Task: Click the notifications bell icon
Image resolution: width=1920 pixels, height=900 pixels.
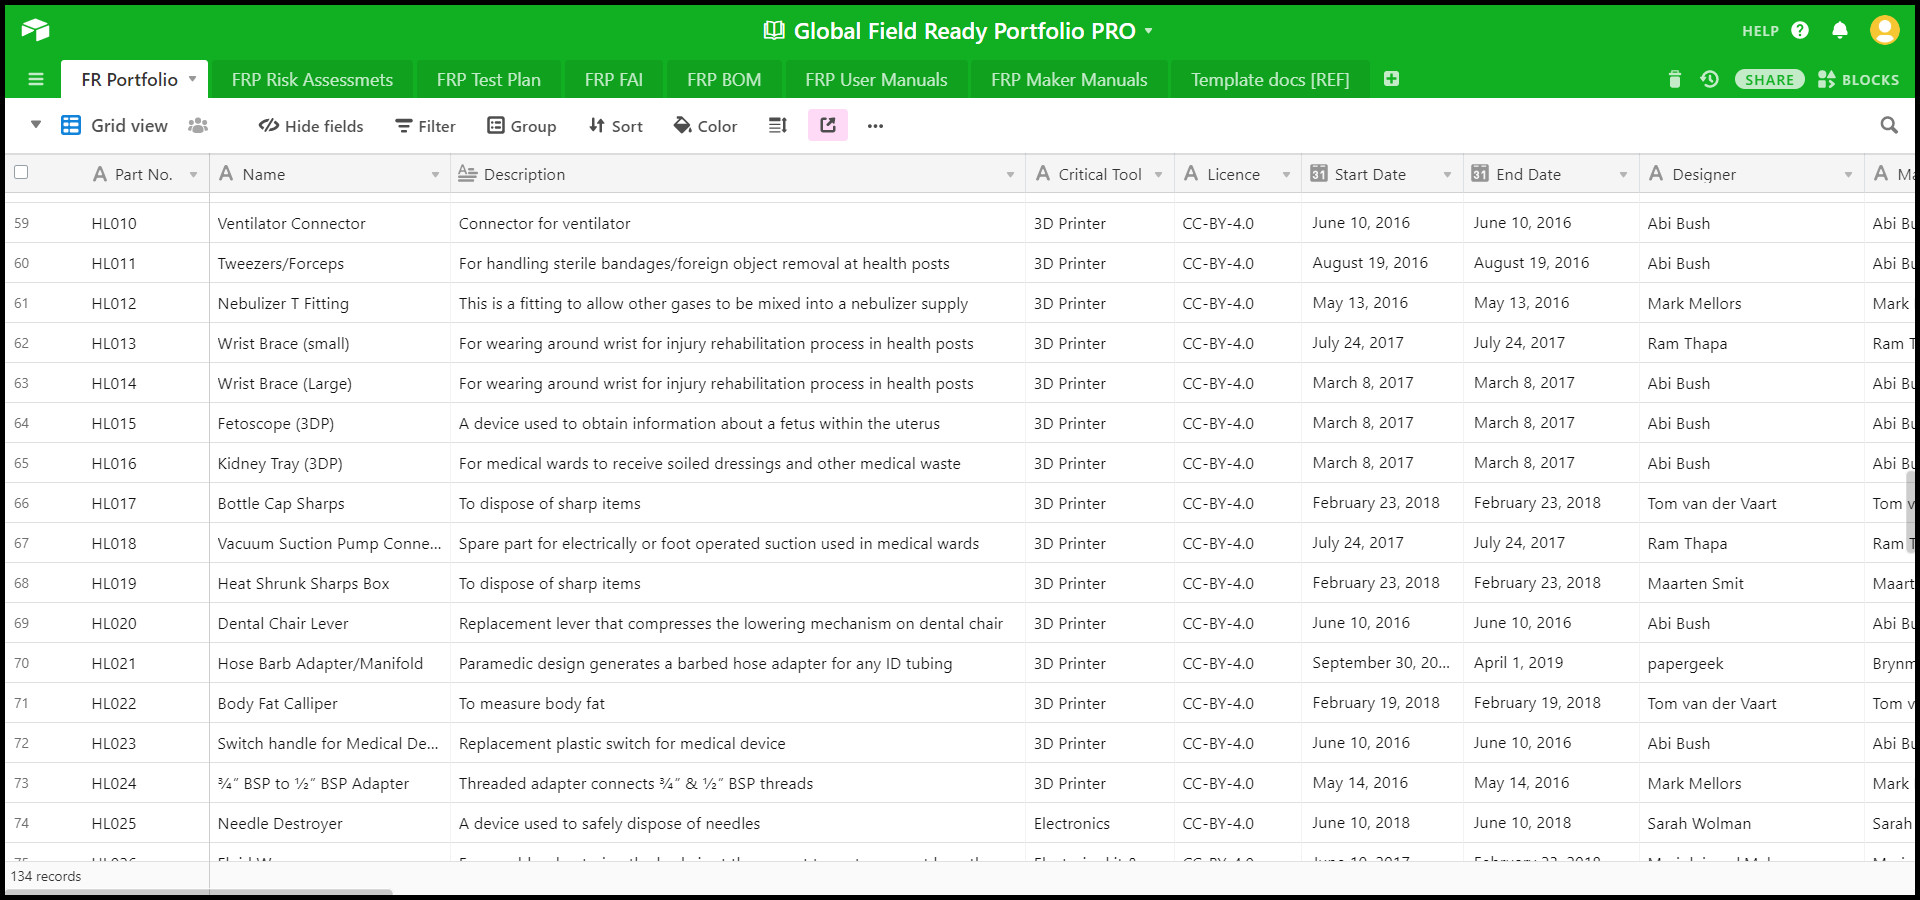Action: (1840, 31)
